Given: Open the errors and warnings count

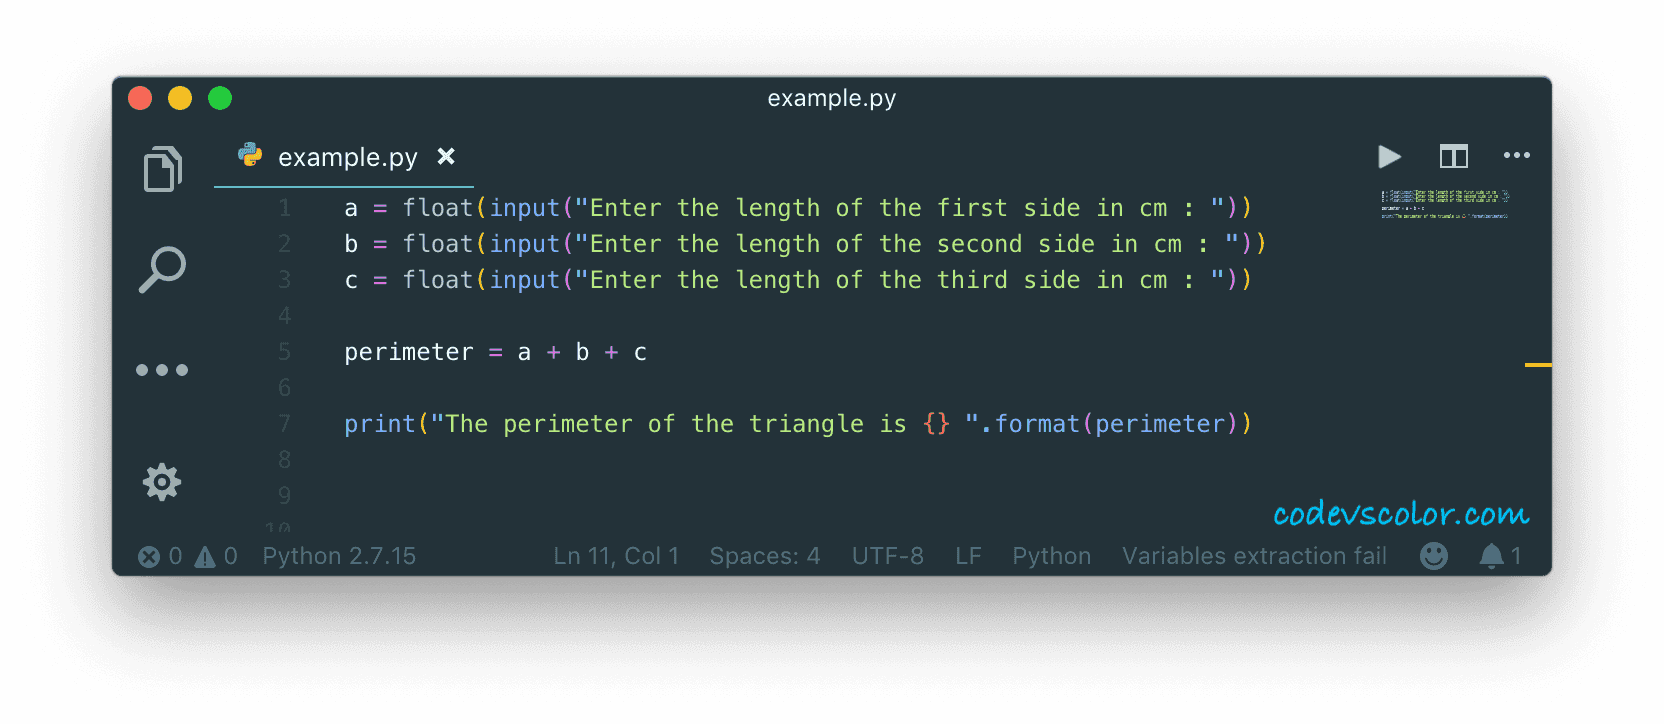Looking at the screenshot, I should point(188,556).
